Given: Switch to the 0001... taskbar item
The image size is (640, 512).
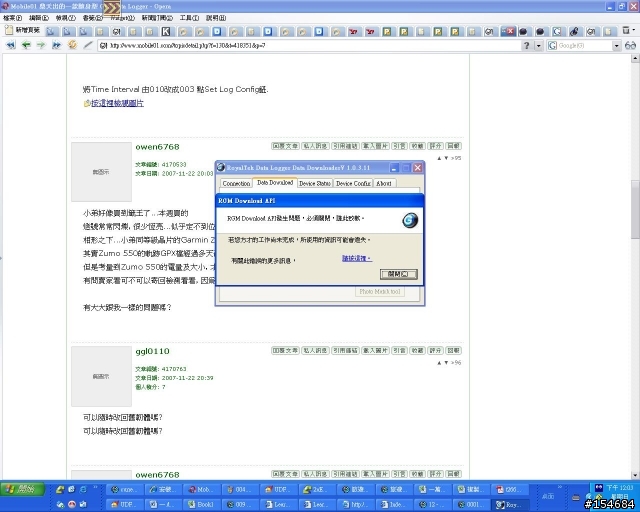Looking at the screenshot, I should [x=472, y=504].
